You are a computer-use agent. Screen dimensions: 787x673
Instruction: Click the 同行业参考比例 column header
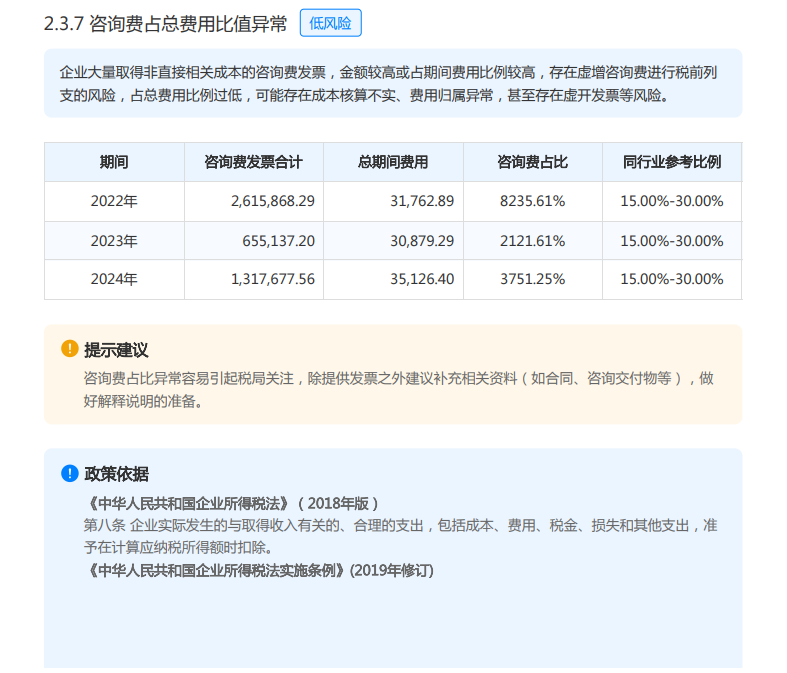coord(671,162)
